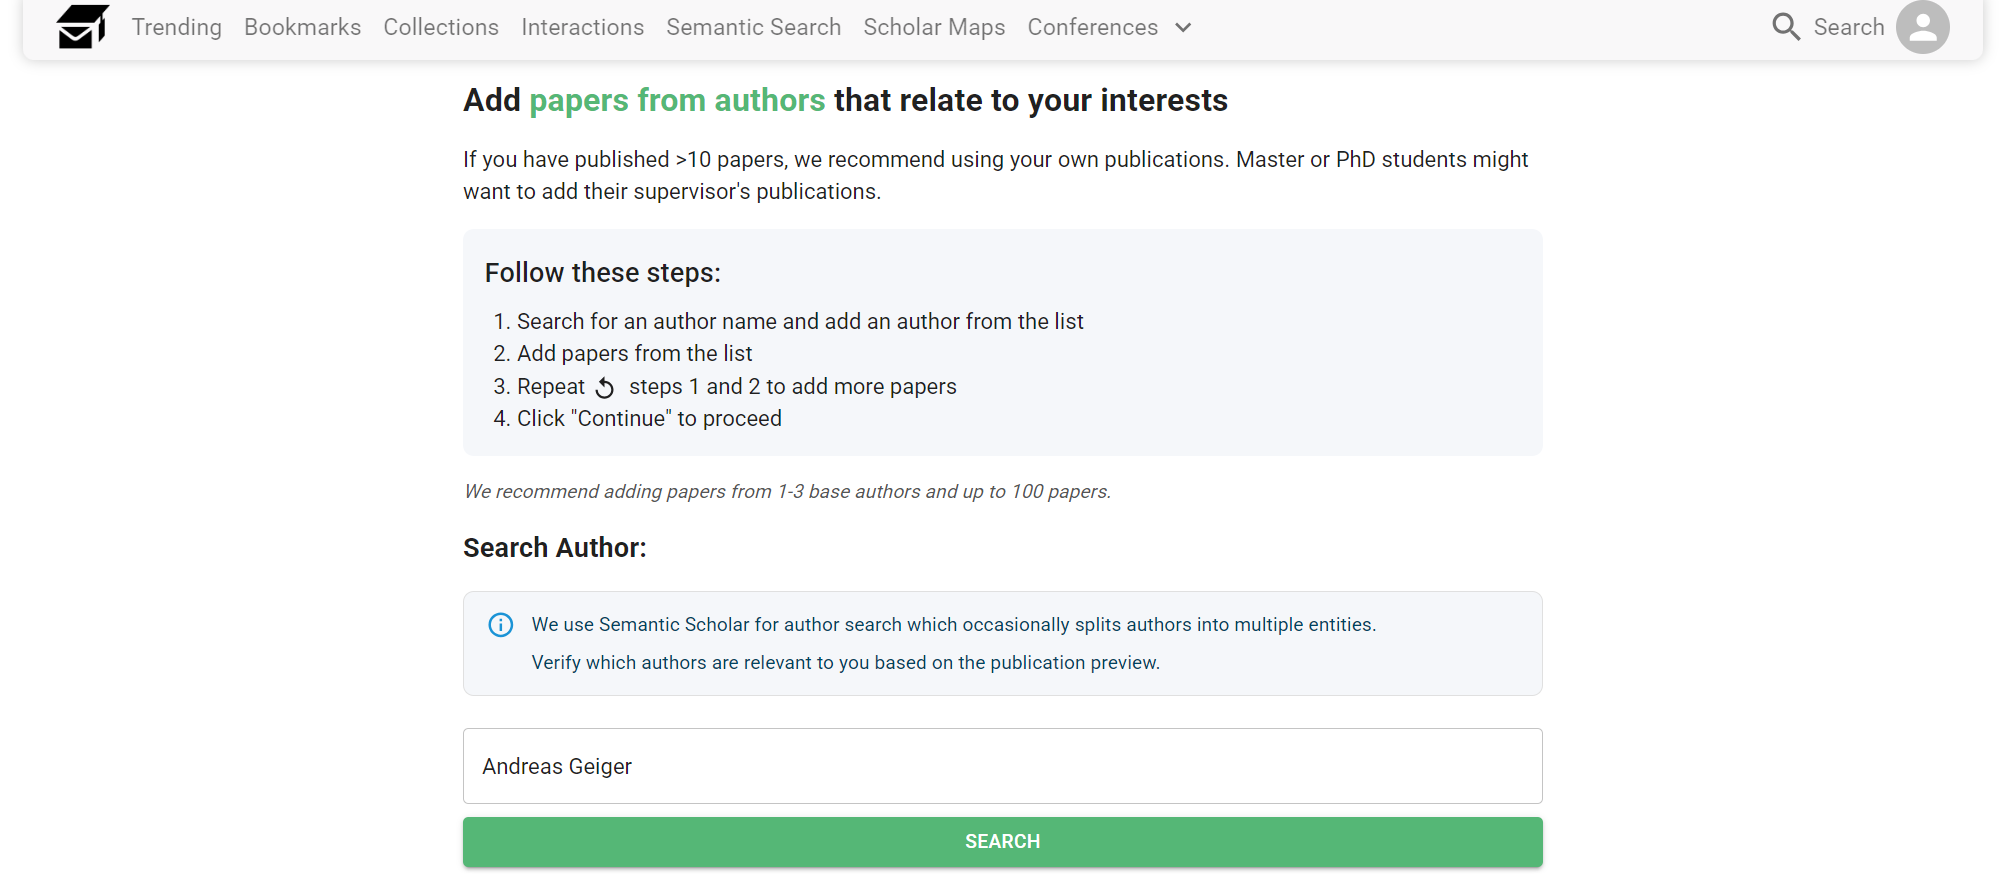Image resolution: width=2004 pixels, height=874 pixels.
Task: Open the user account avatar menu
Action: (x=1922, y=27)
